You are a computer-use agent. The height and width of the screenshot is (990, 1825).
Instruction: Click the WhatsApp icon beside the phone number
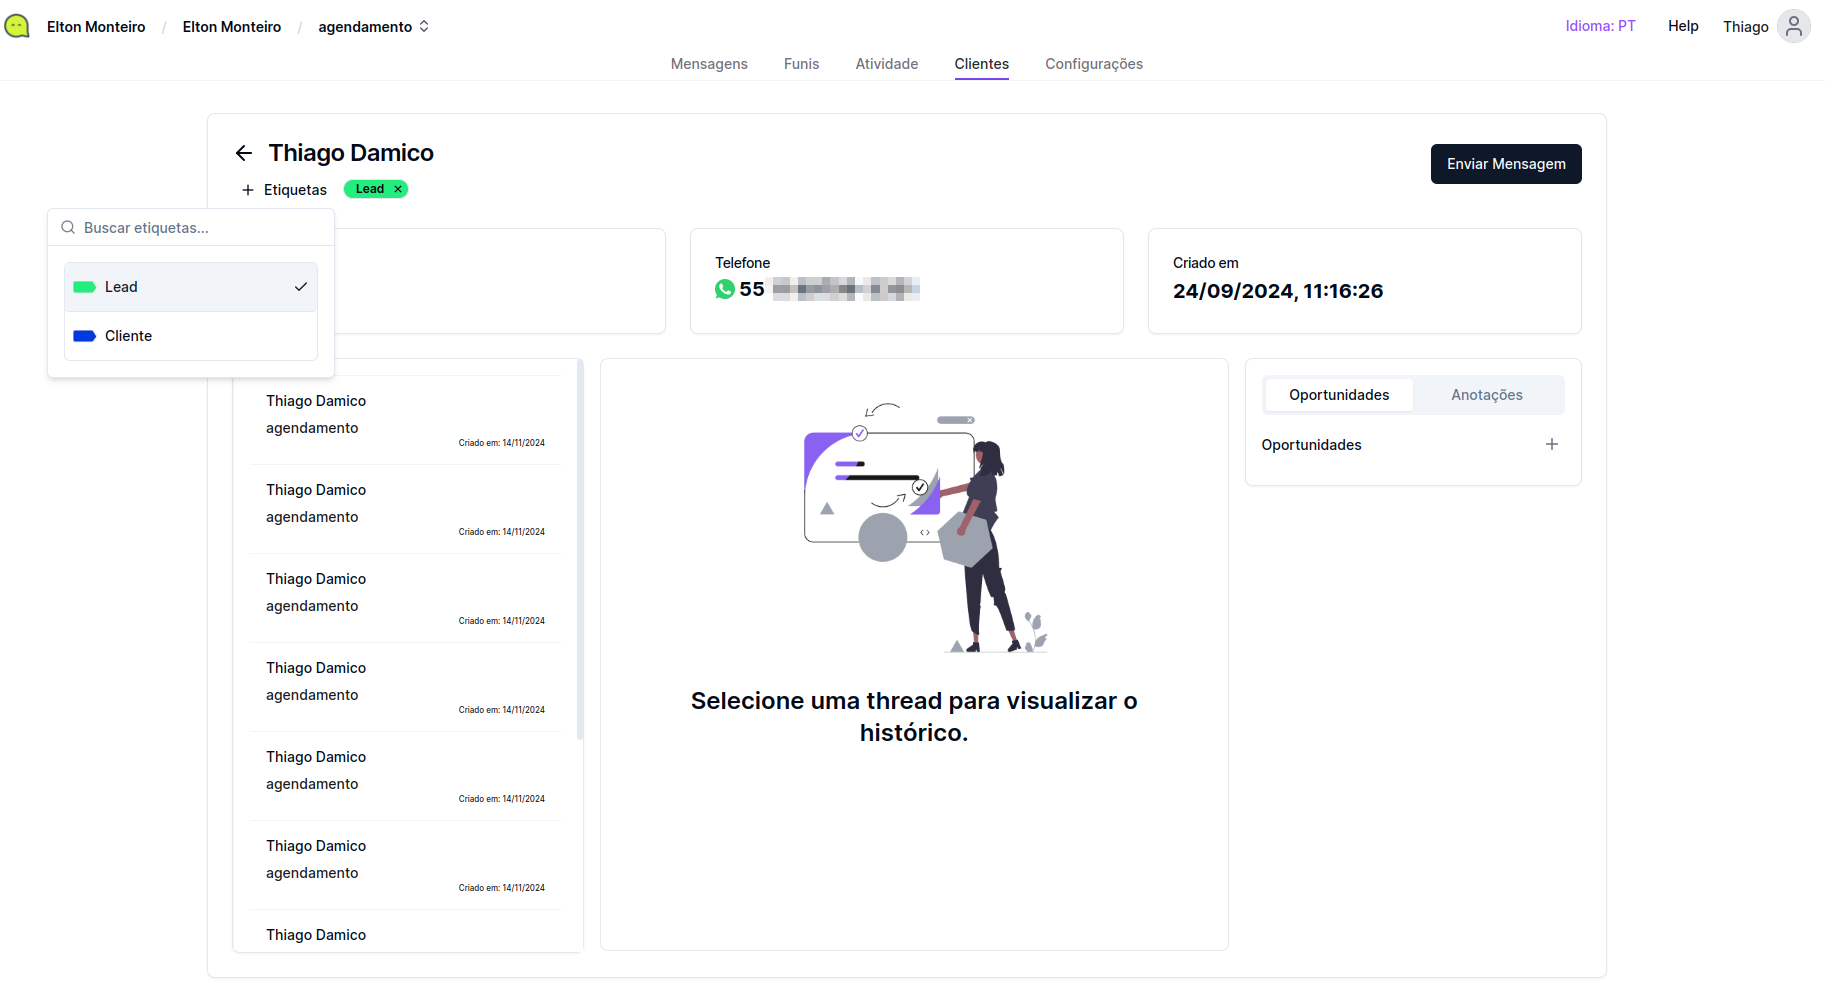click(x=725, y=290)
